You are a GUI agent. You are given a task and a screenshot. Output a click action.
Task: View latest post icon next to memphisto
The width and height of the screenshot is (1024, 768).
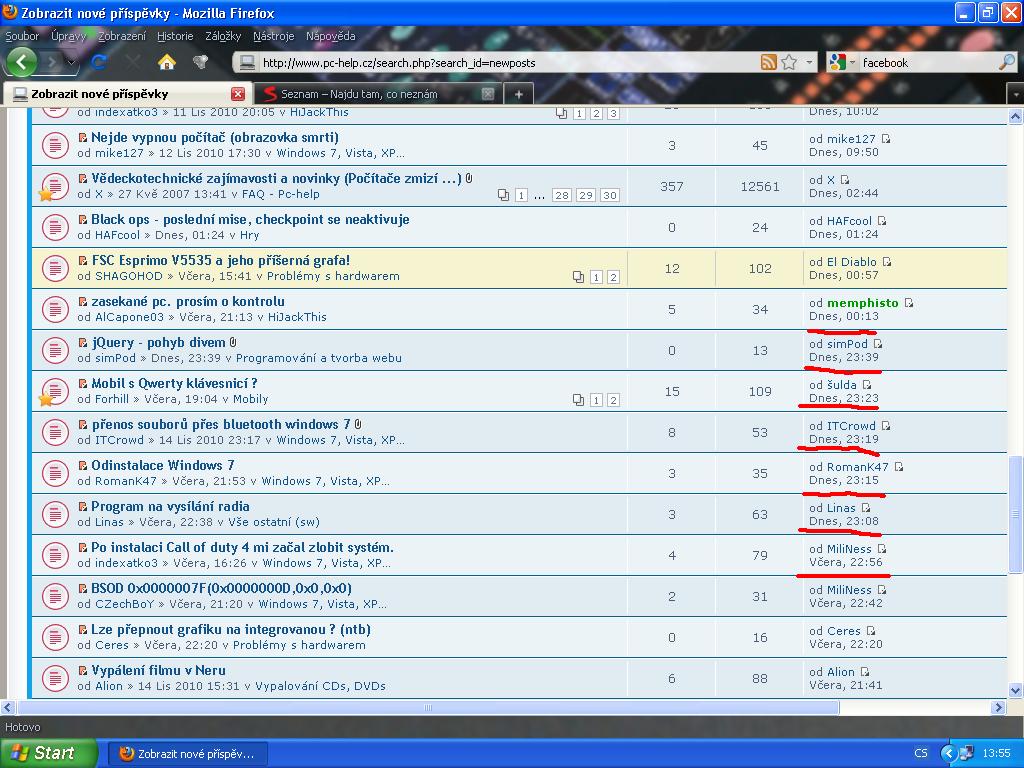pyautogui.click(x=909, y=303)
